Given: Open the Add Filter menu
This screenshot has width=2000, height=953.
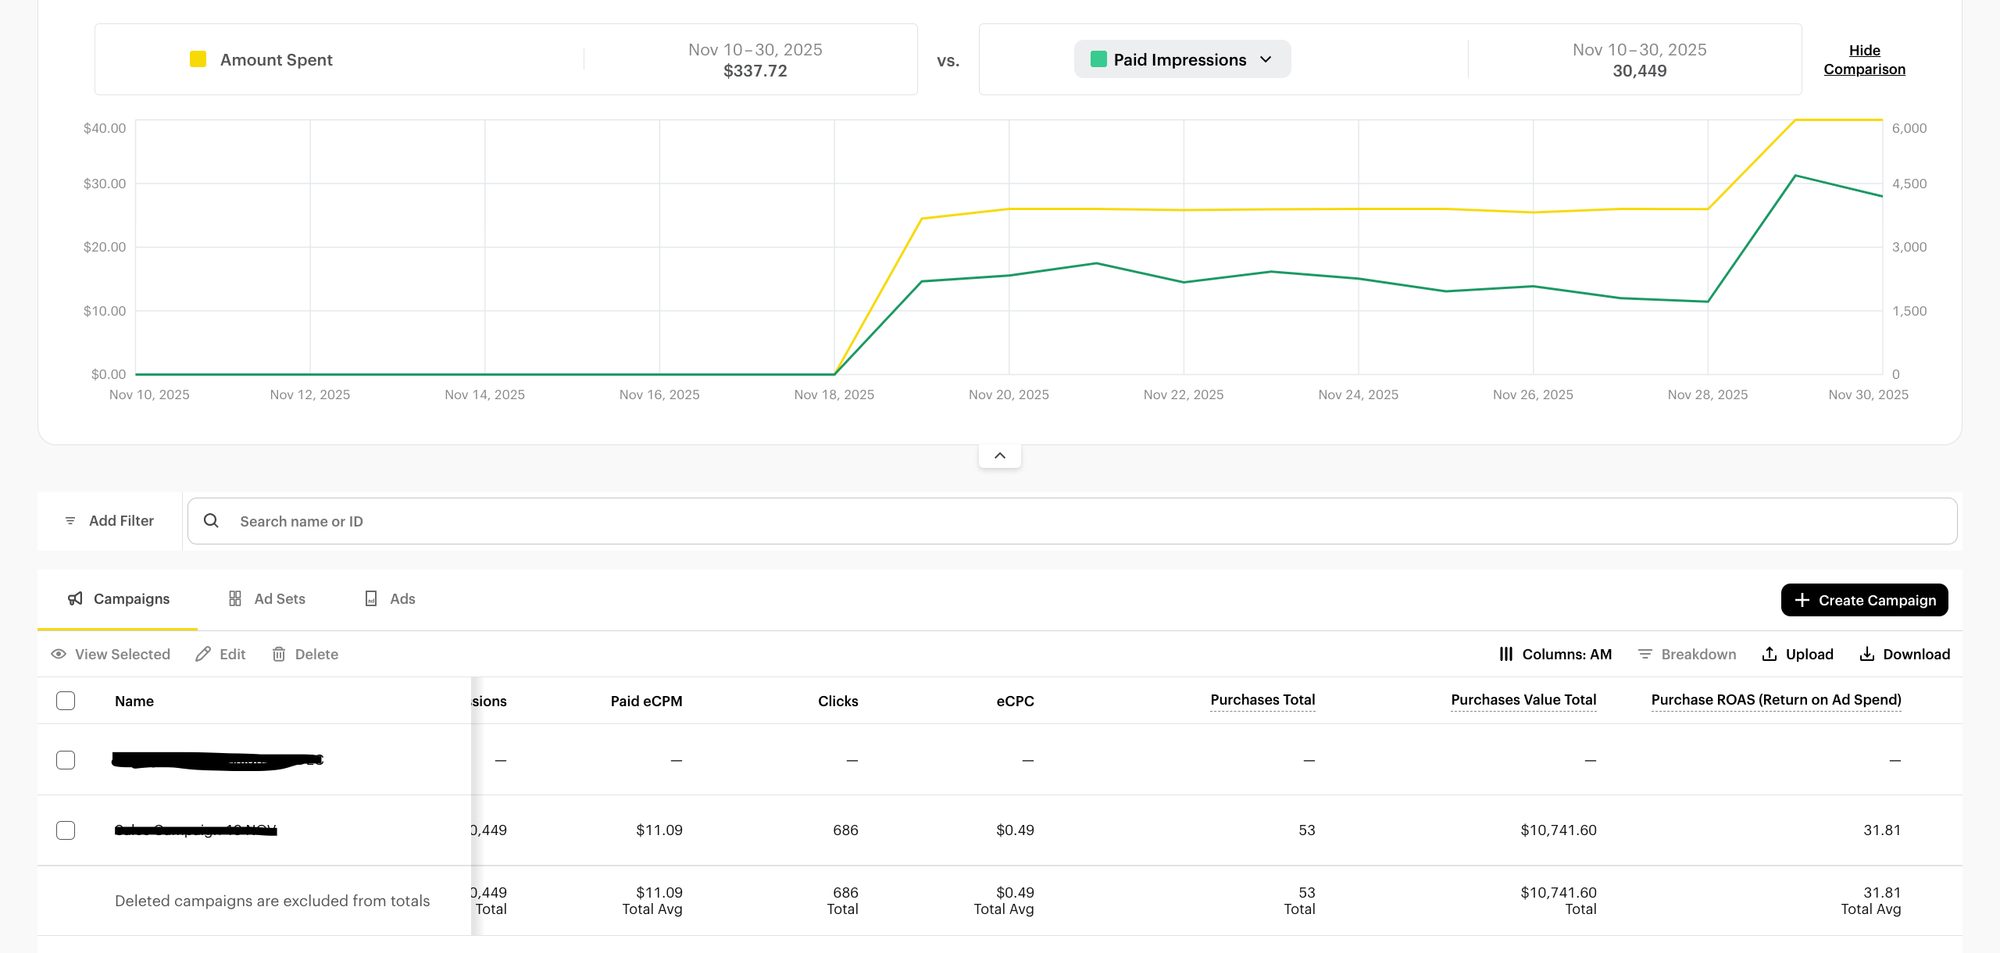Looking at the screenshot, I should (x=110, y=521).
